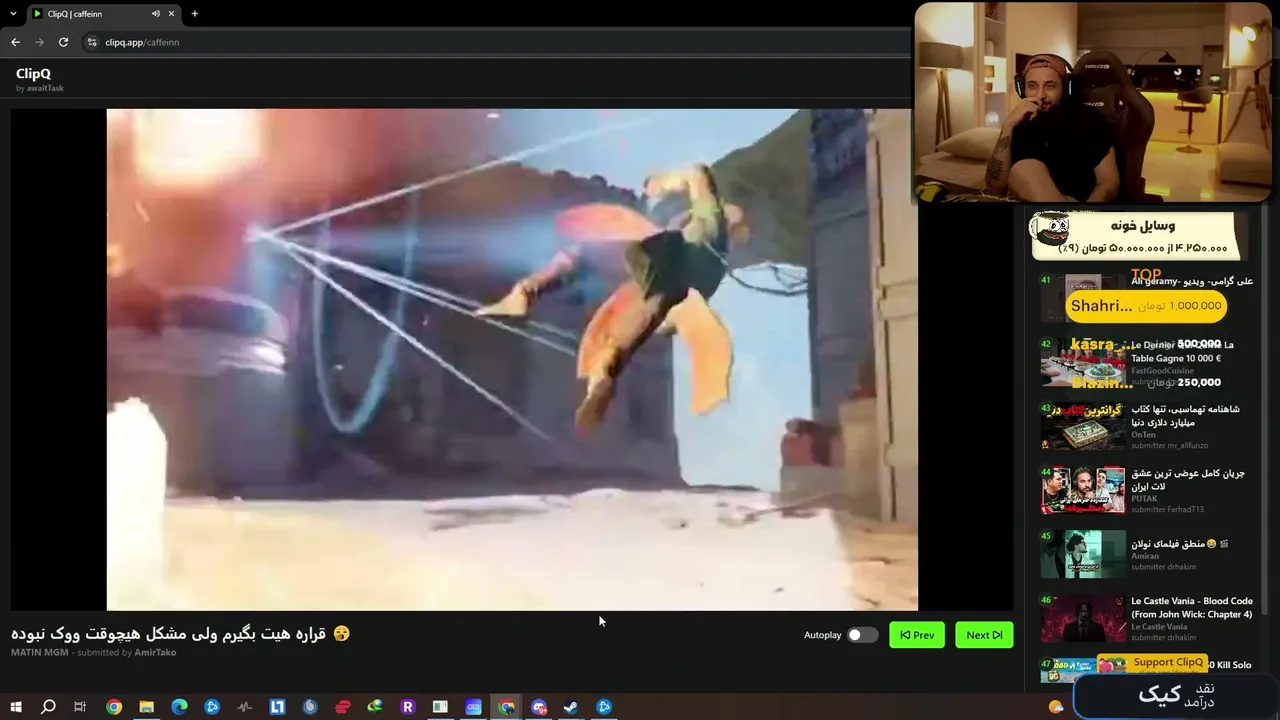The width and height of the screenshot is (1280, 720).
Task: Skip to next clip with Next button
Action: tap(984, 635)
